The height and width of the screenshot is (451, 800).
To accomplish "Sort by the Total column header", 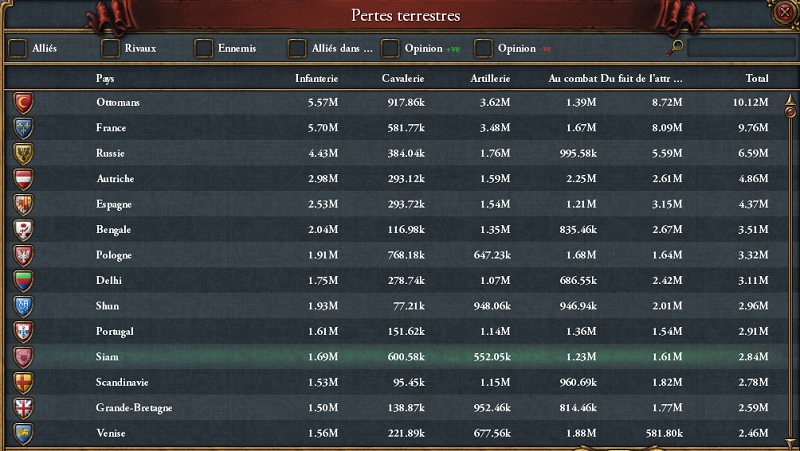I will coord(757,78).
